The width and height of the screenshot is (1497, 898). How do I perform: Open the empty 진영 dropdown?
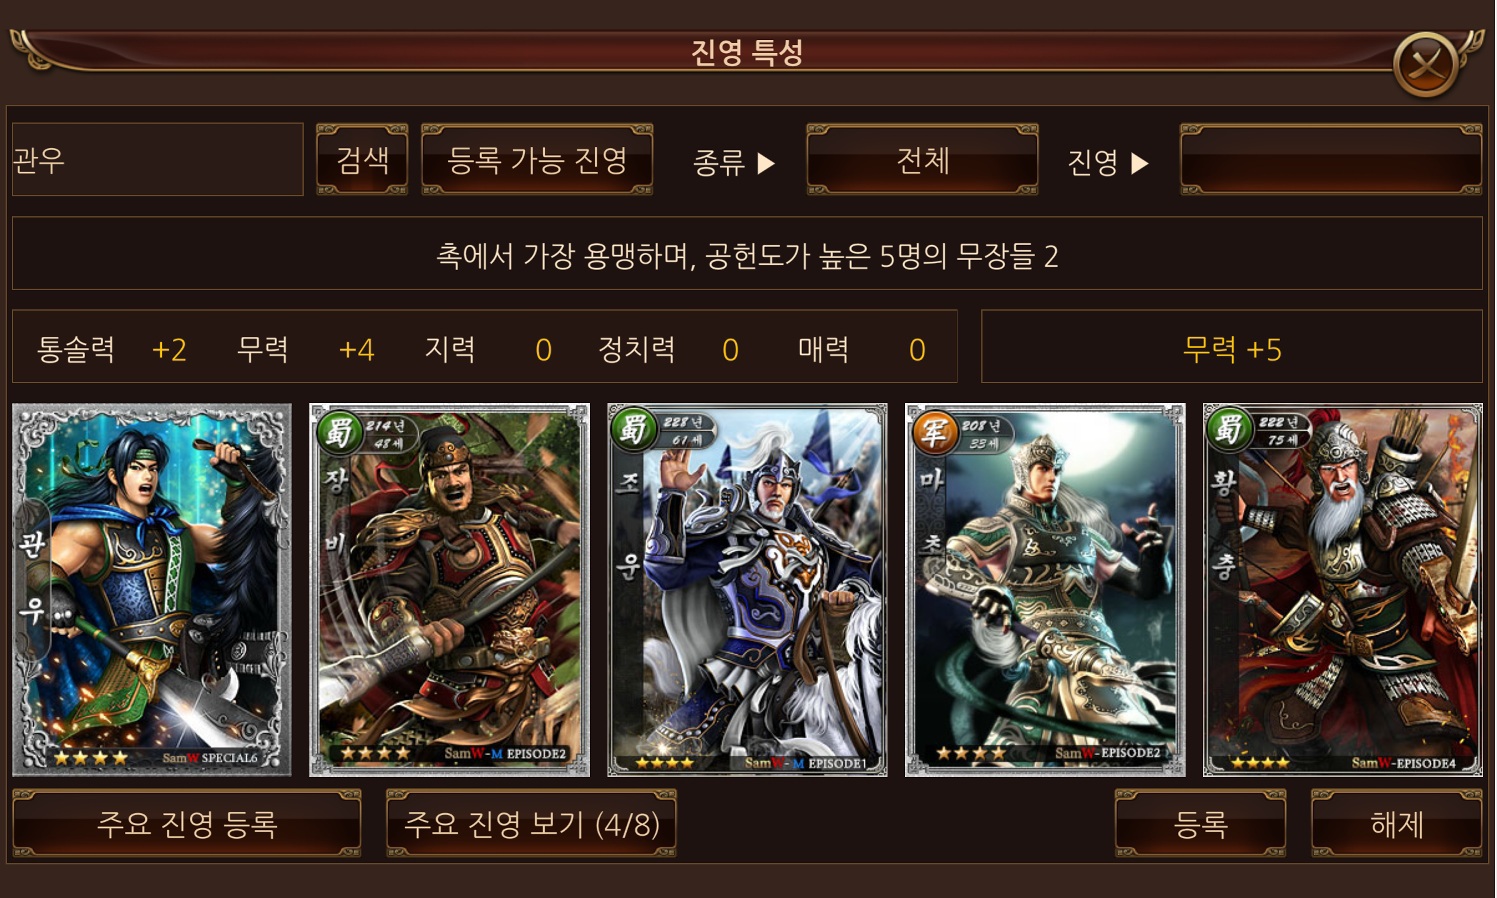(1331, 160)
